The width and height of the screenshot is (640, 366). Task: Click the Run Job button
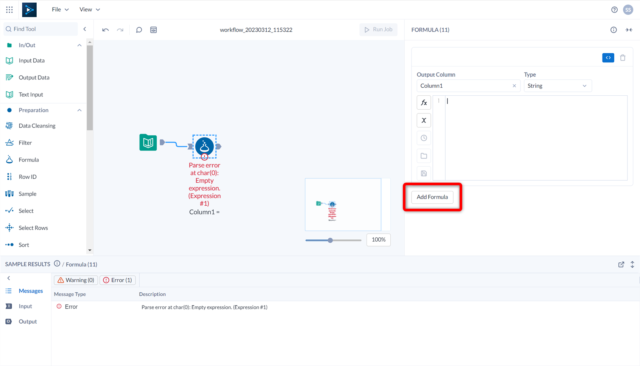378,29
